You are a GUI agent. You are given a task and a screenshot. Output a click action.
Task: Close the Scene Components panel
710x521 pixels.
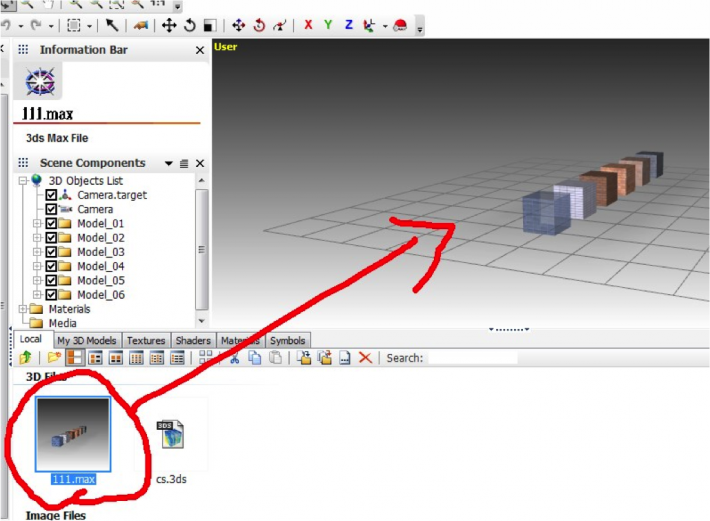click(200, 163)
